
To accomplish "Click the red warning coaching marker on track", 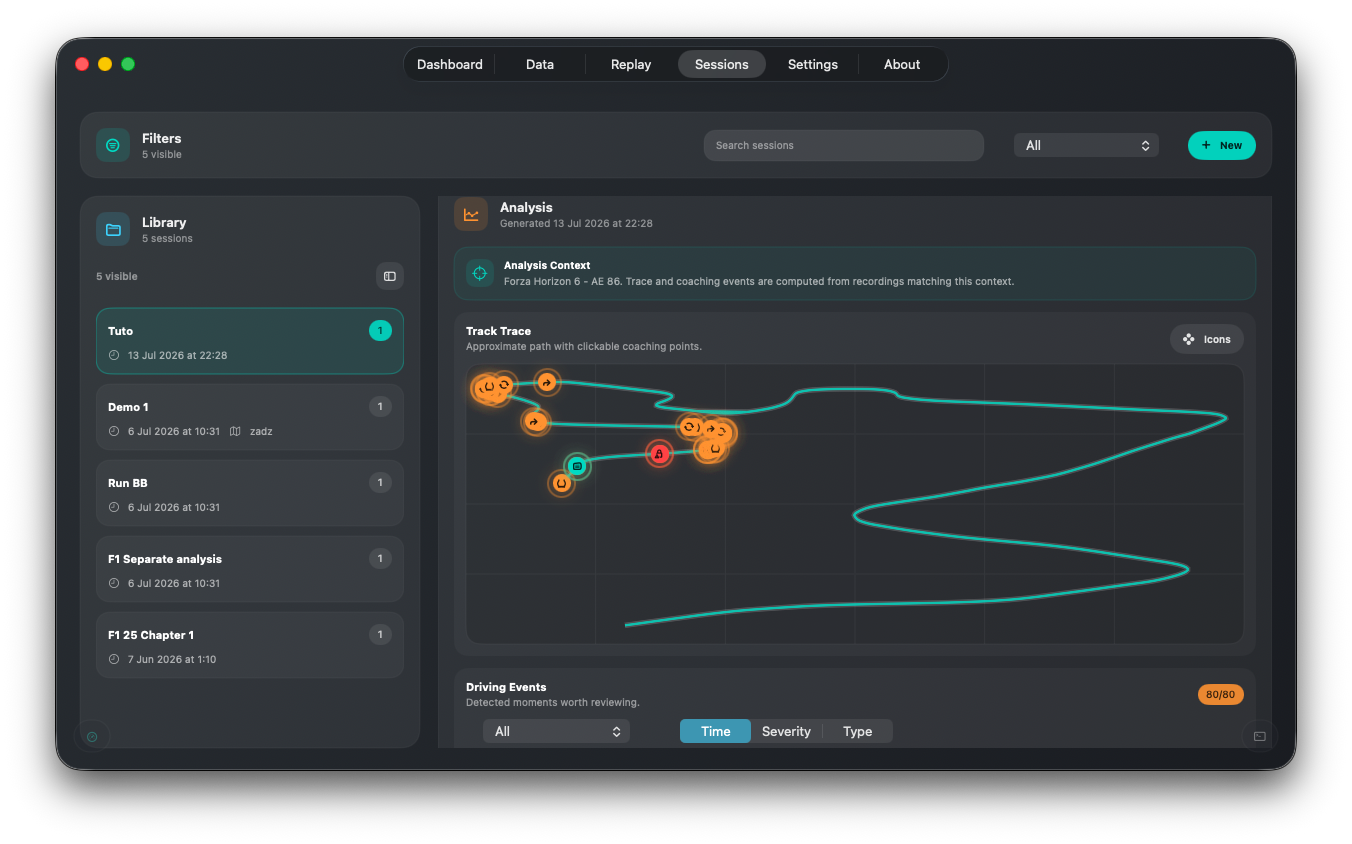I will [659, 454].
